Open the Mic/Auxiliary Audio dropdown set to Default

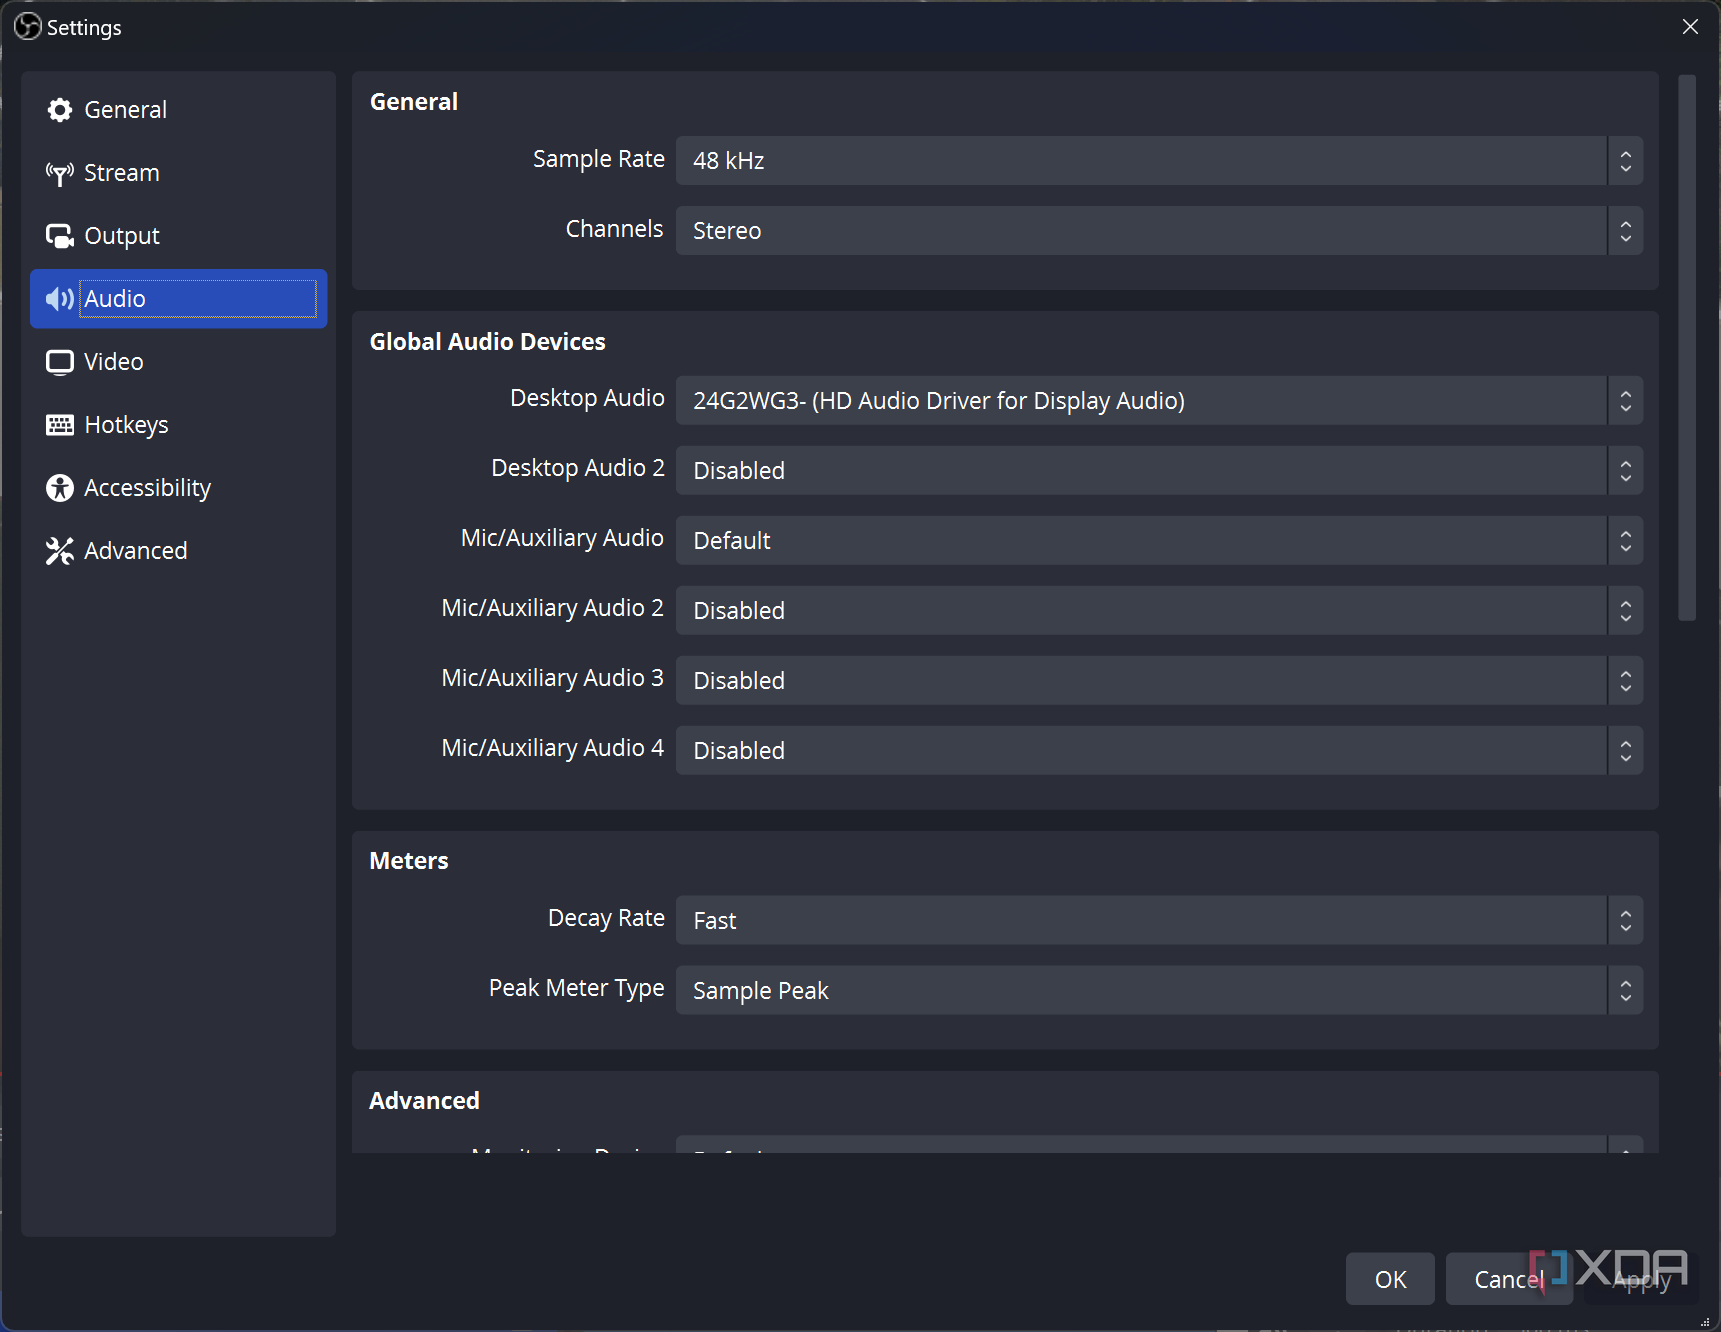tap(1159, 541)
